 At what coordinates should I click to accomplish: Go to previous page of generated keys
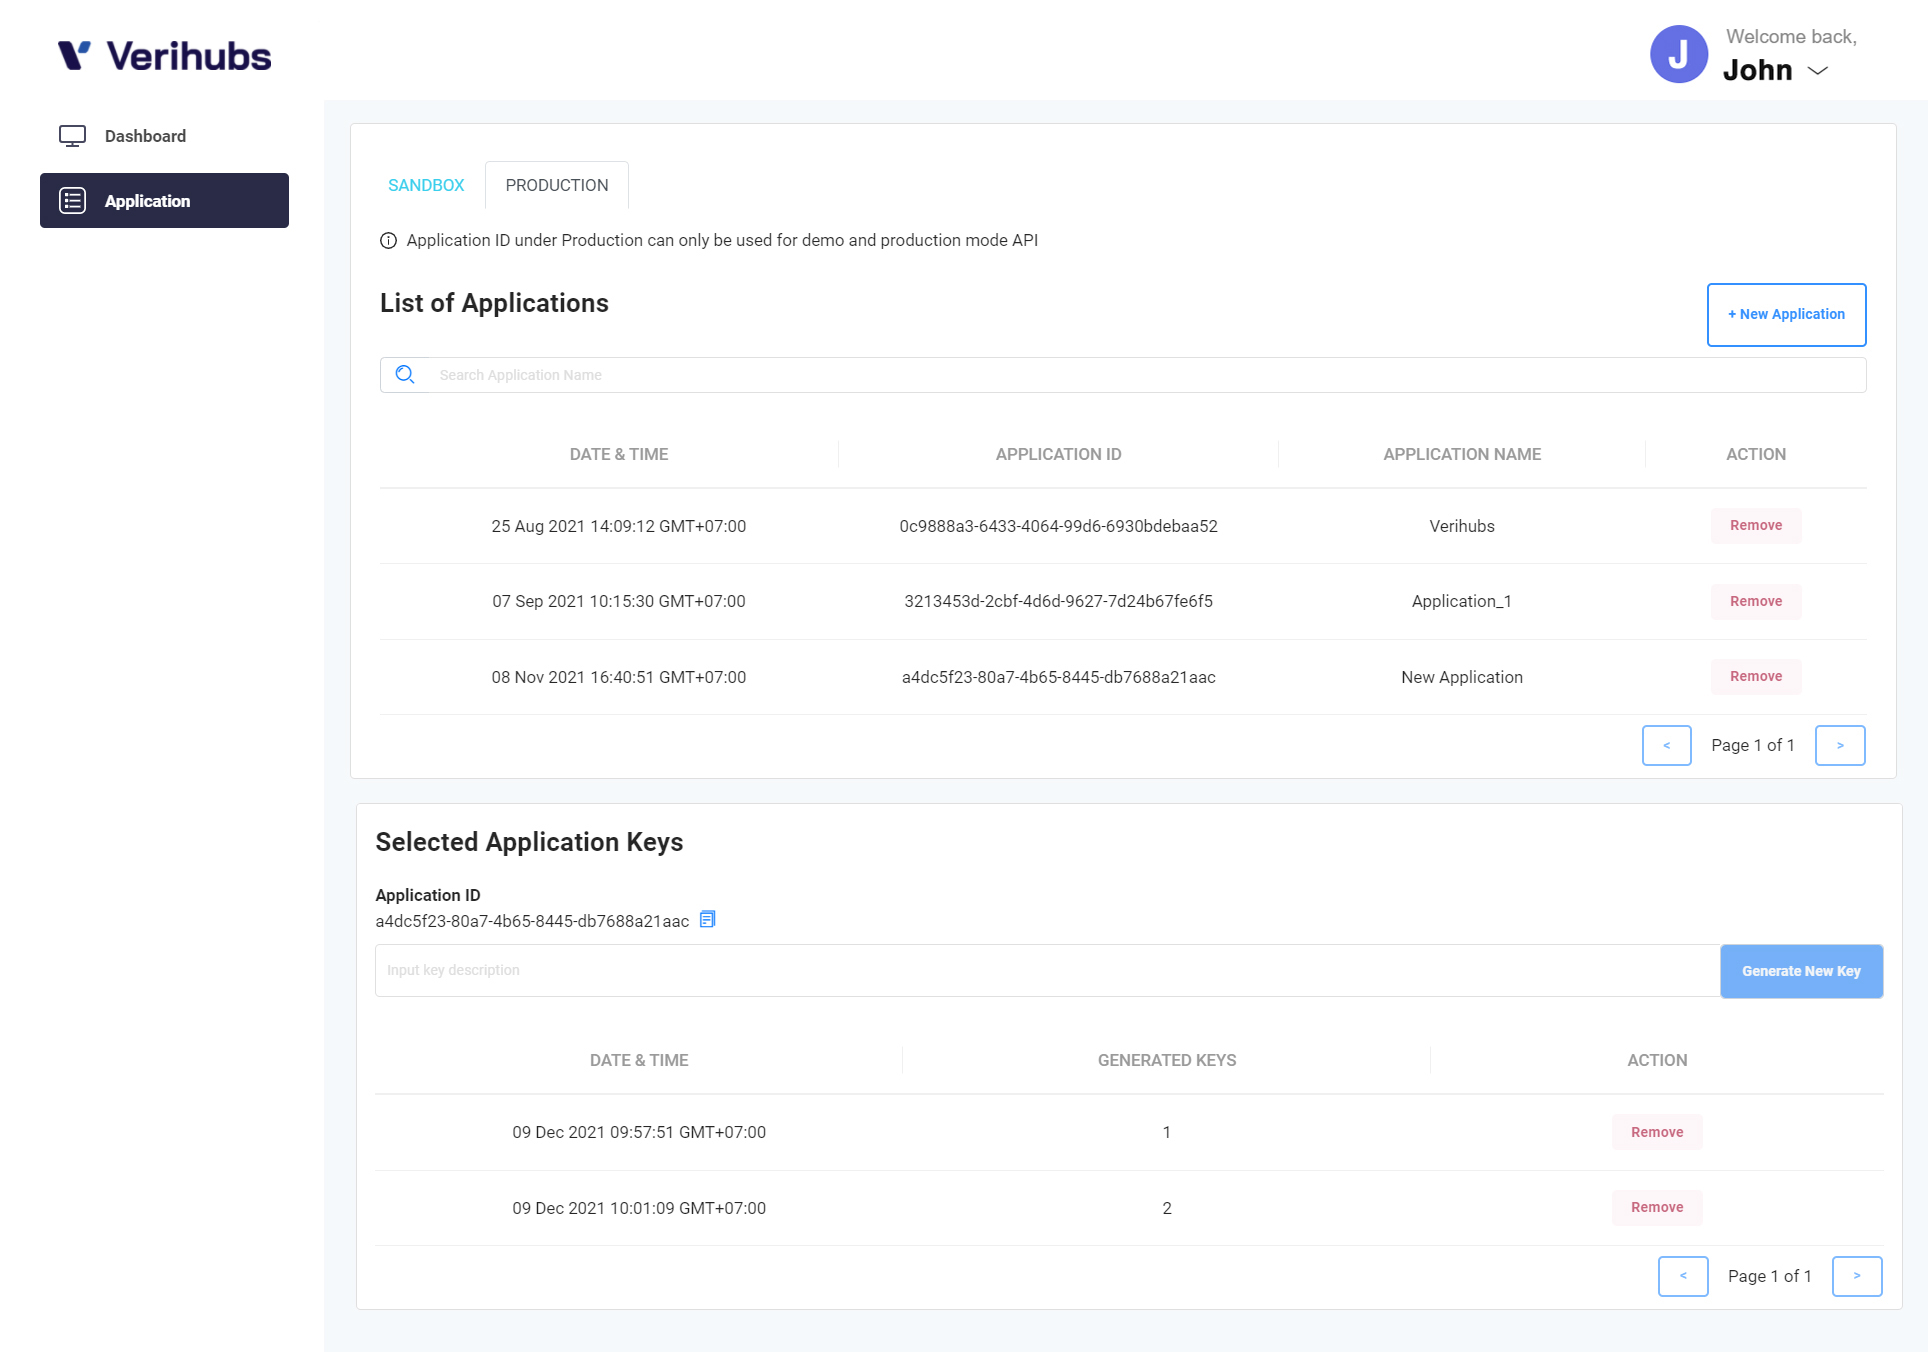pyautogui.click(x=1682, y=1276)
